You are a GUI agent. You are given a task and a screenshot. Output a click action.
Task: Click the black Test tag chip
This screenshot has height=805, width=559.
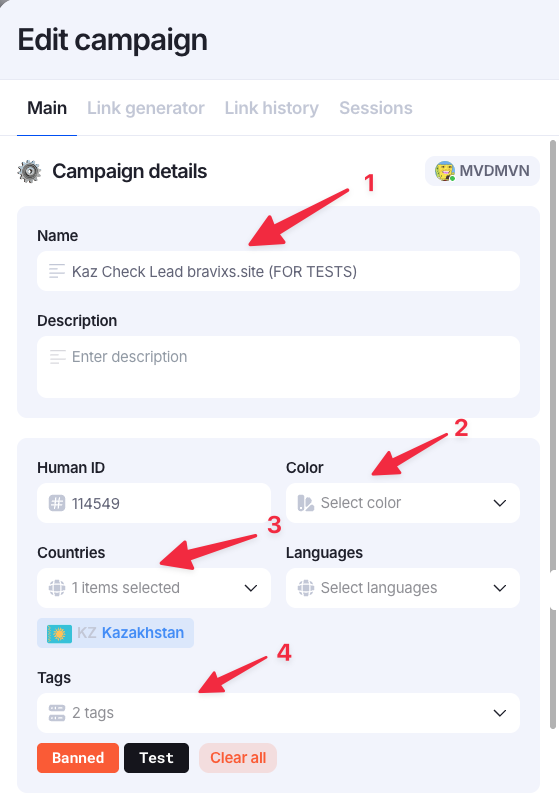tap(157, 758)
